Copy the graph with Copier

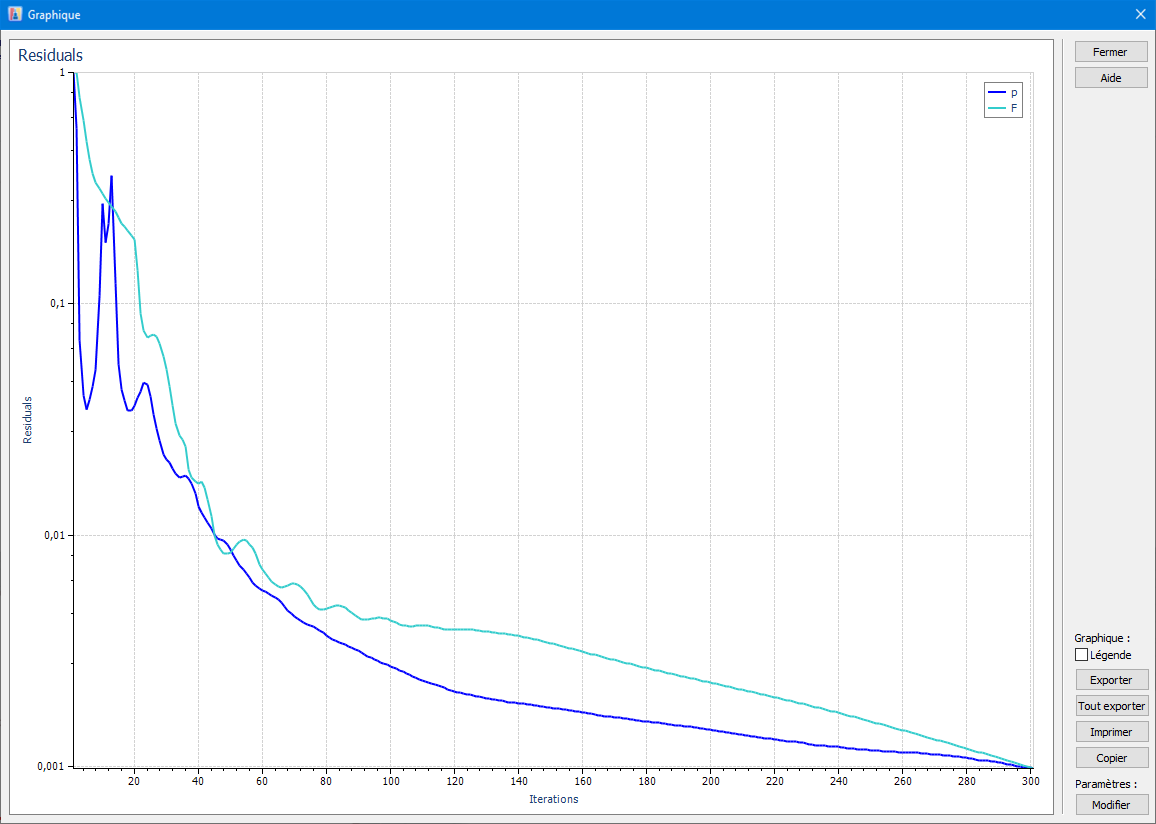click(x=1111, y=758)
